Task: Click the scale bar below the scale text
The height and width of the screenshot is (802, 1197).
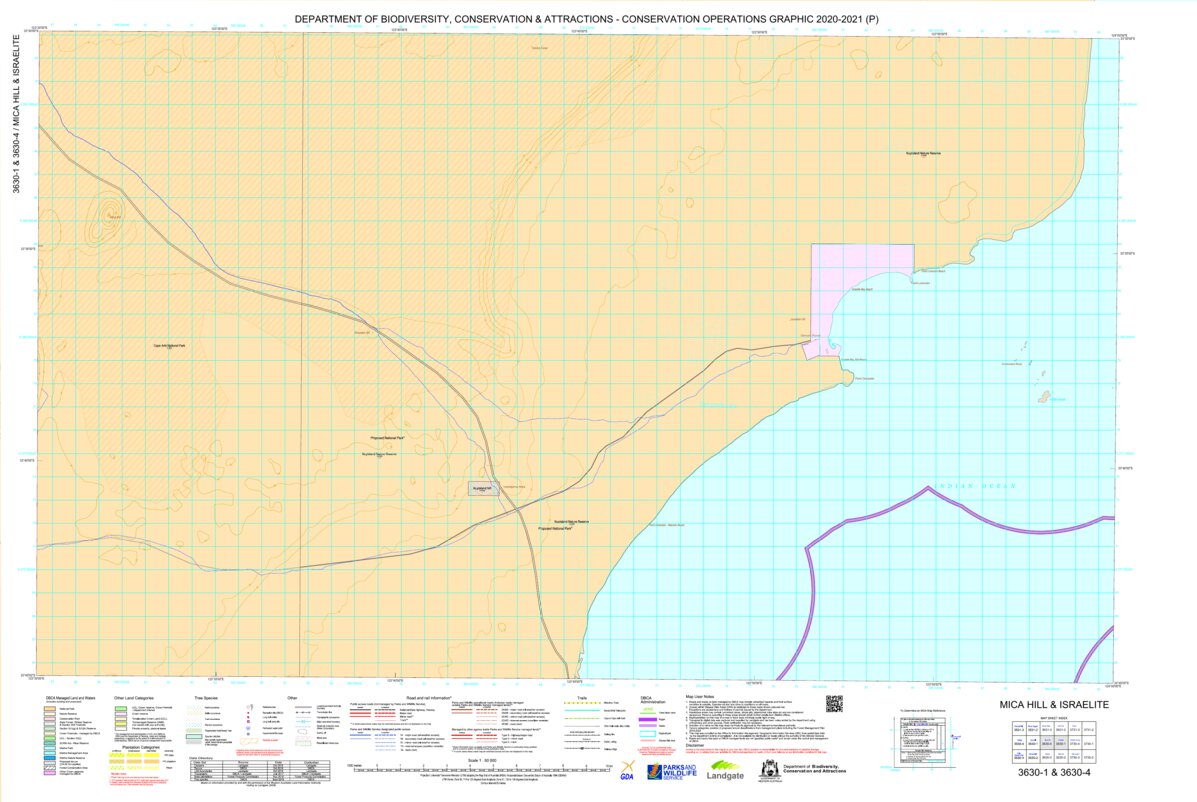Action: pos(480,769)
